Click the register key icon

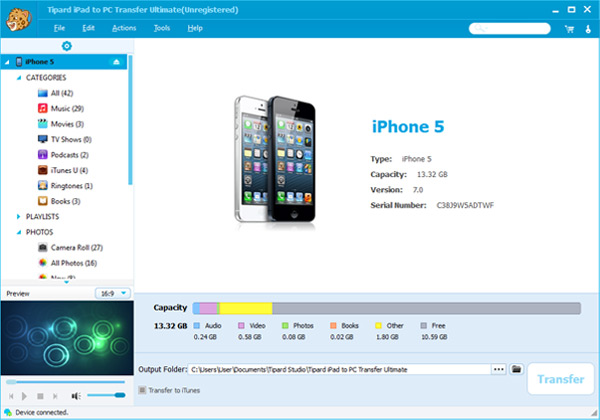click(588, 29)
